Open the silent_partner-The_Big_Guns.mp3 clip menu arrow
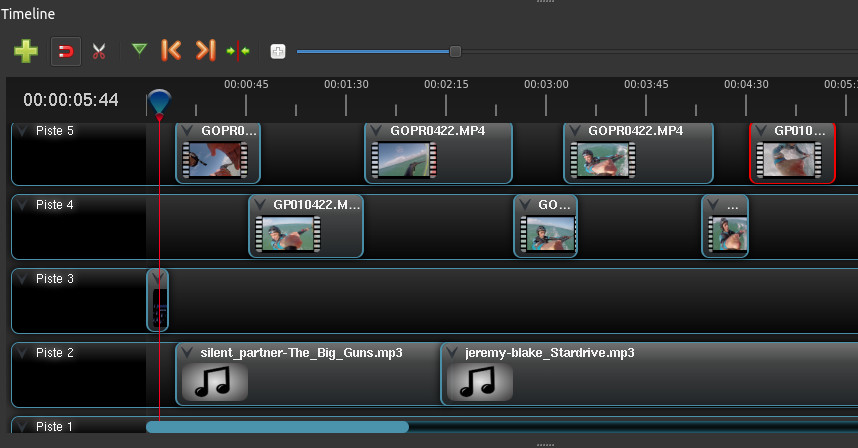Image resolution: width=858 pixels, height=448 pixels. coord(188,353)
